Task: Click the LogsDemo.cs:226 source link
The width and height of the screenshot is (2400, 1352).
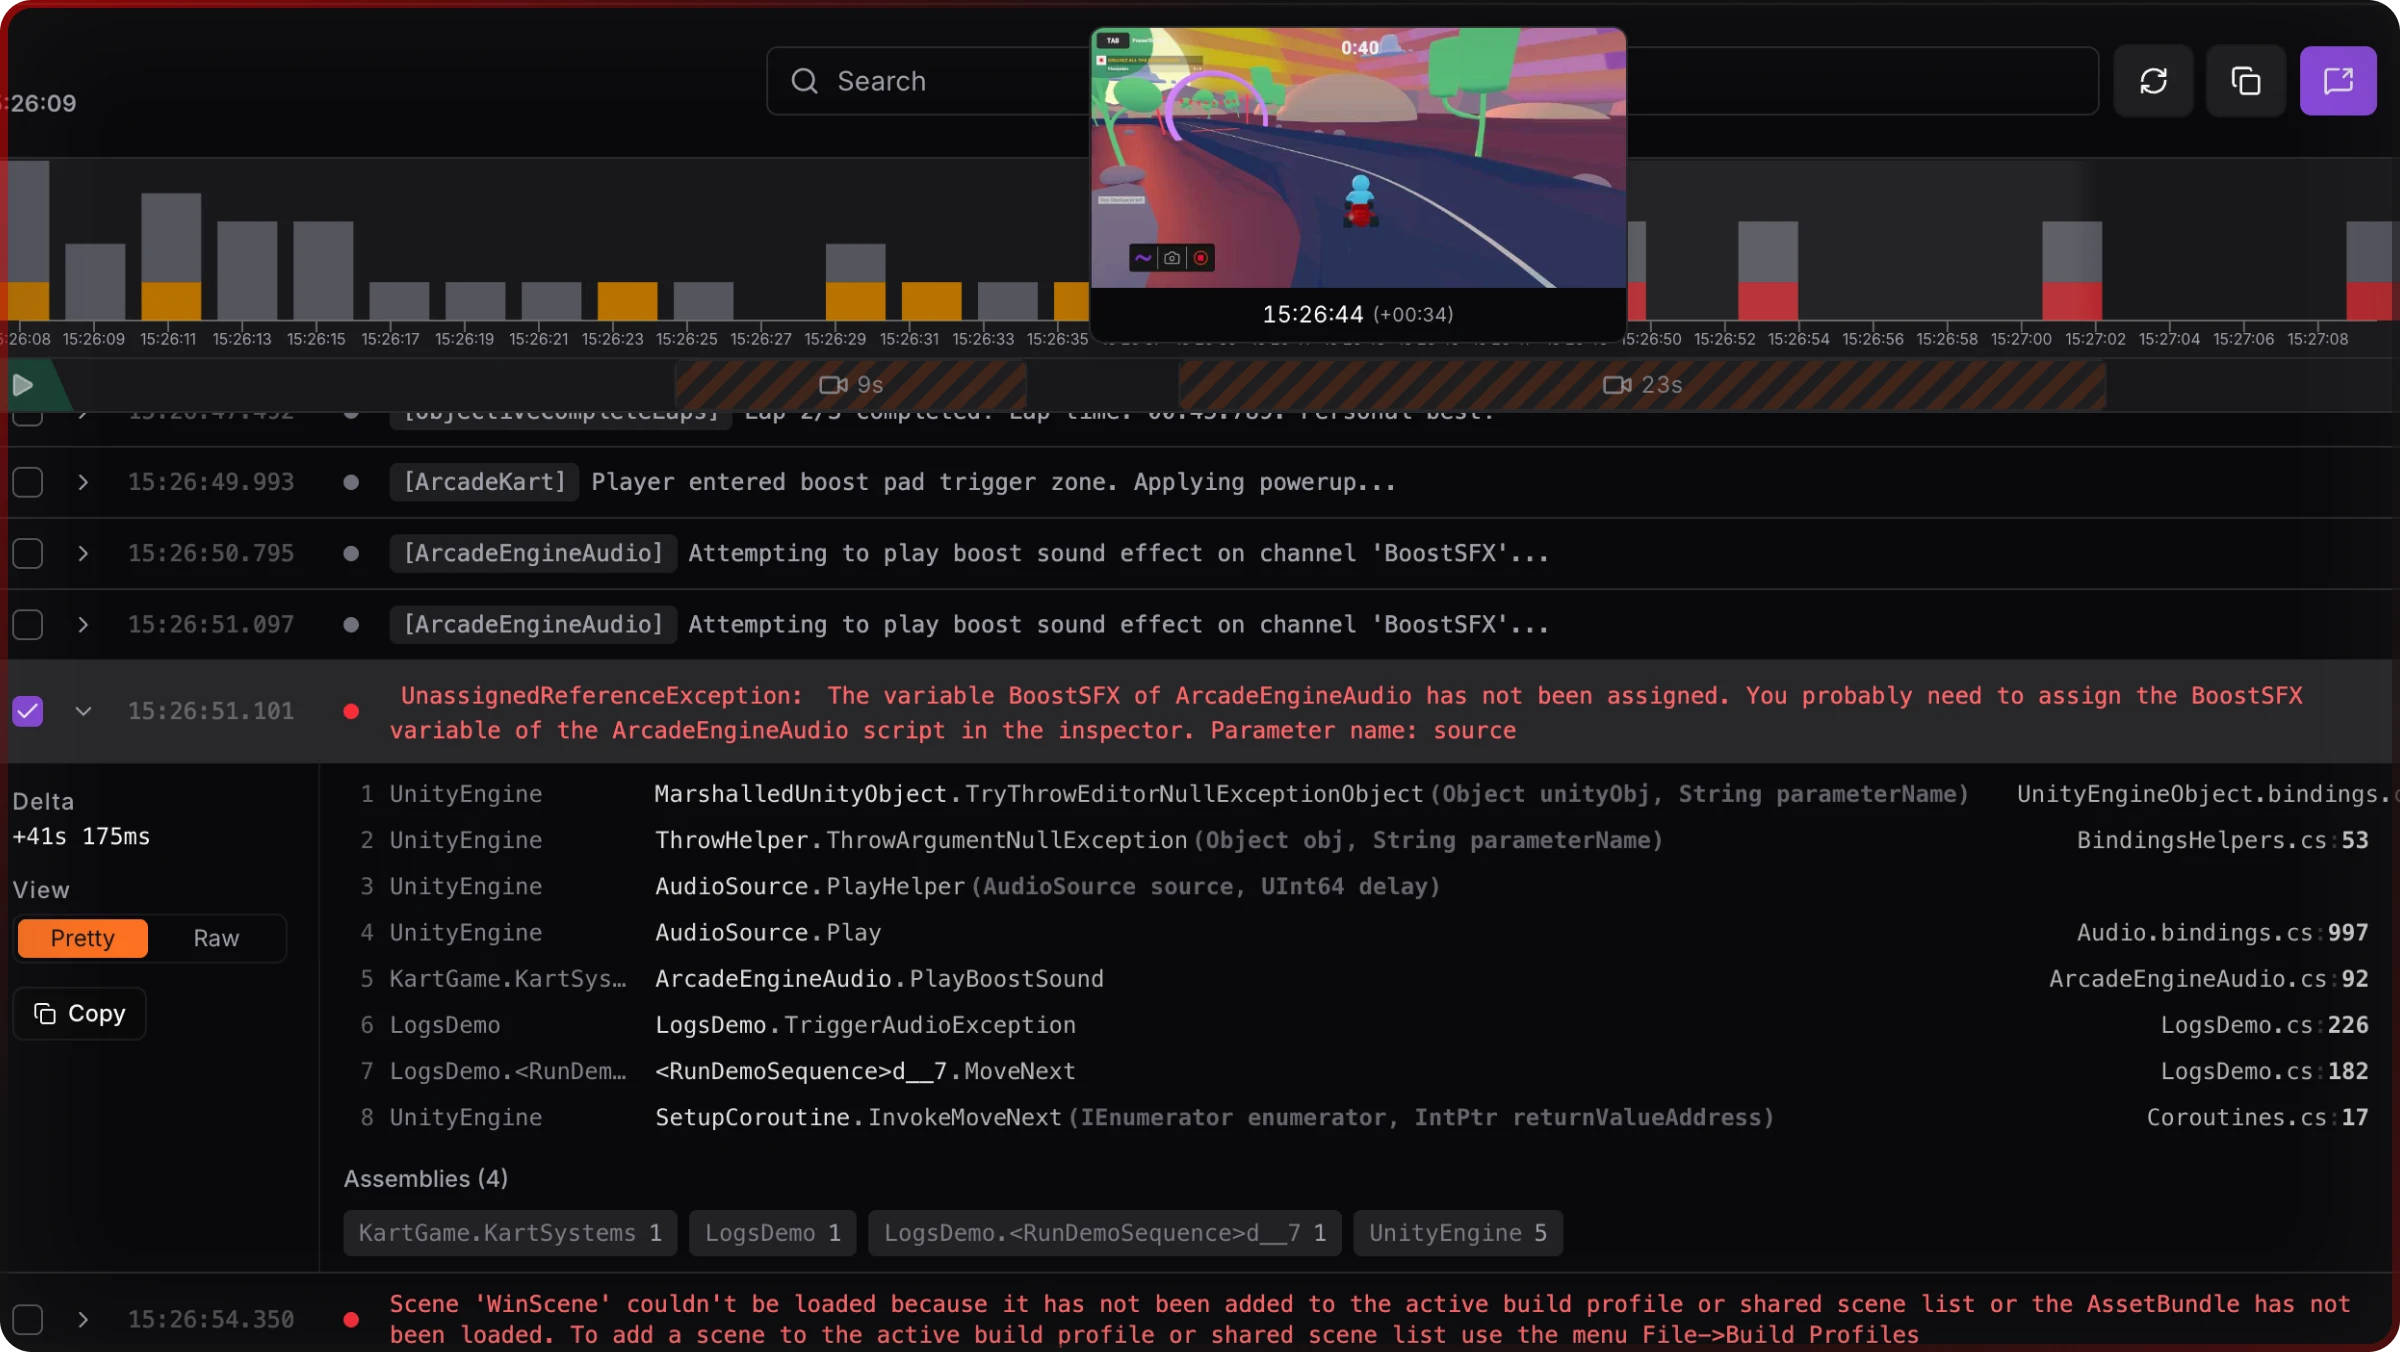Action: tap(2264, 1025)
